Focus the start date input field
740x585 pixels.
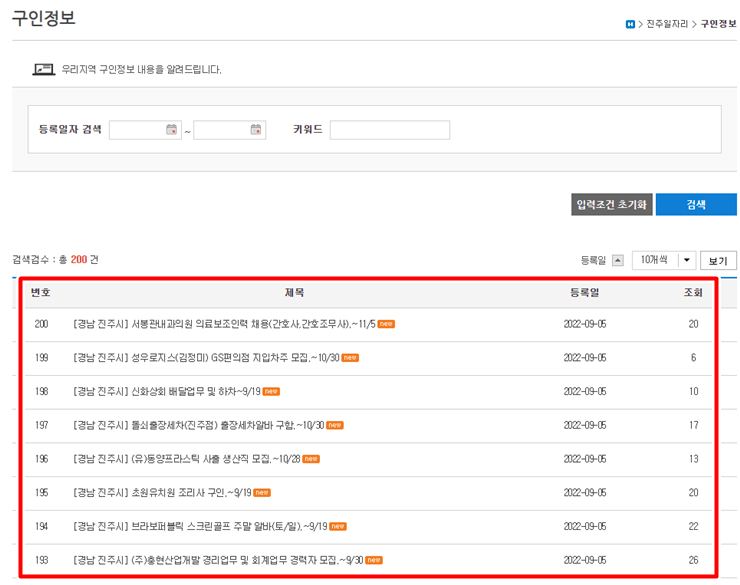[x=145, y=130]
